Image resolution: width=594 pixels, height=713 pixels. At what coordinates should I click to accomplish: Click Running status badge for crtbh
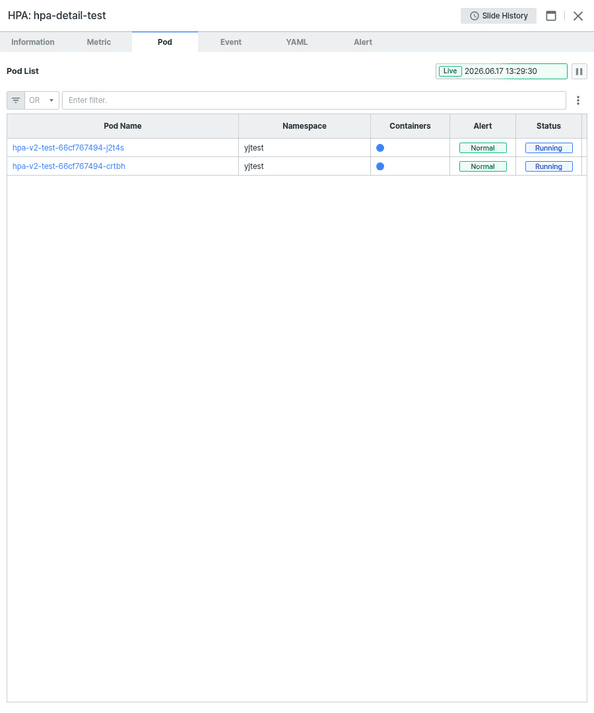[549, 166]
